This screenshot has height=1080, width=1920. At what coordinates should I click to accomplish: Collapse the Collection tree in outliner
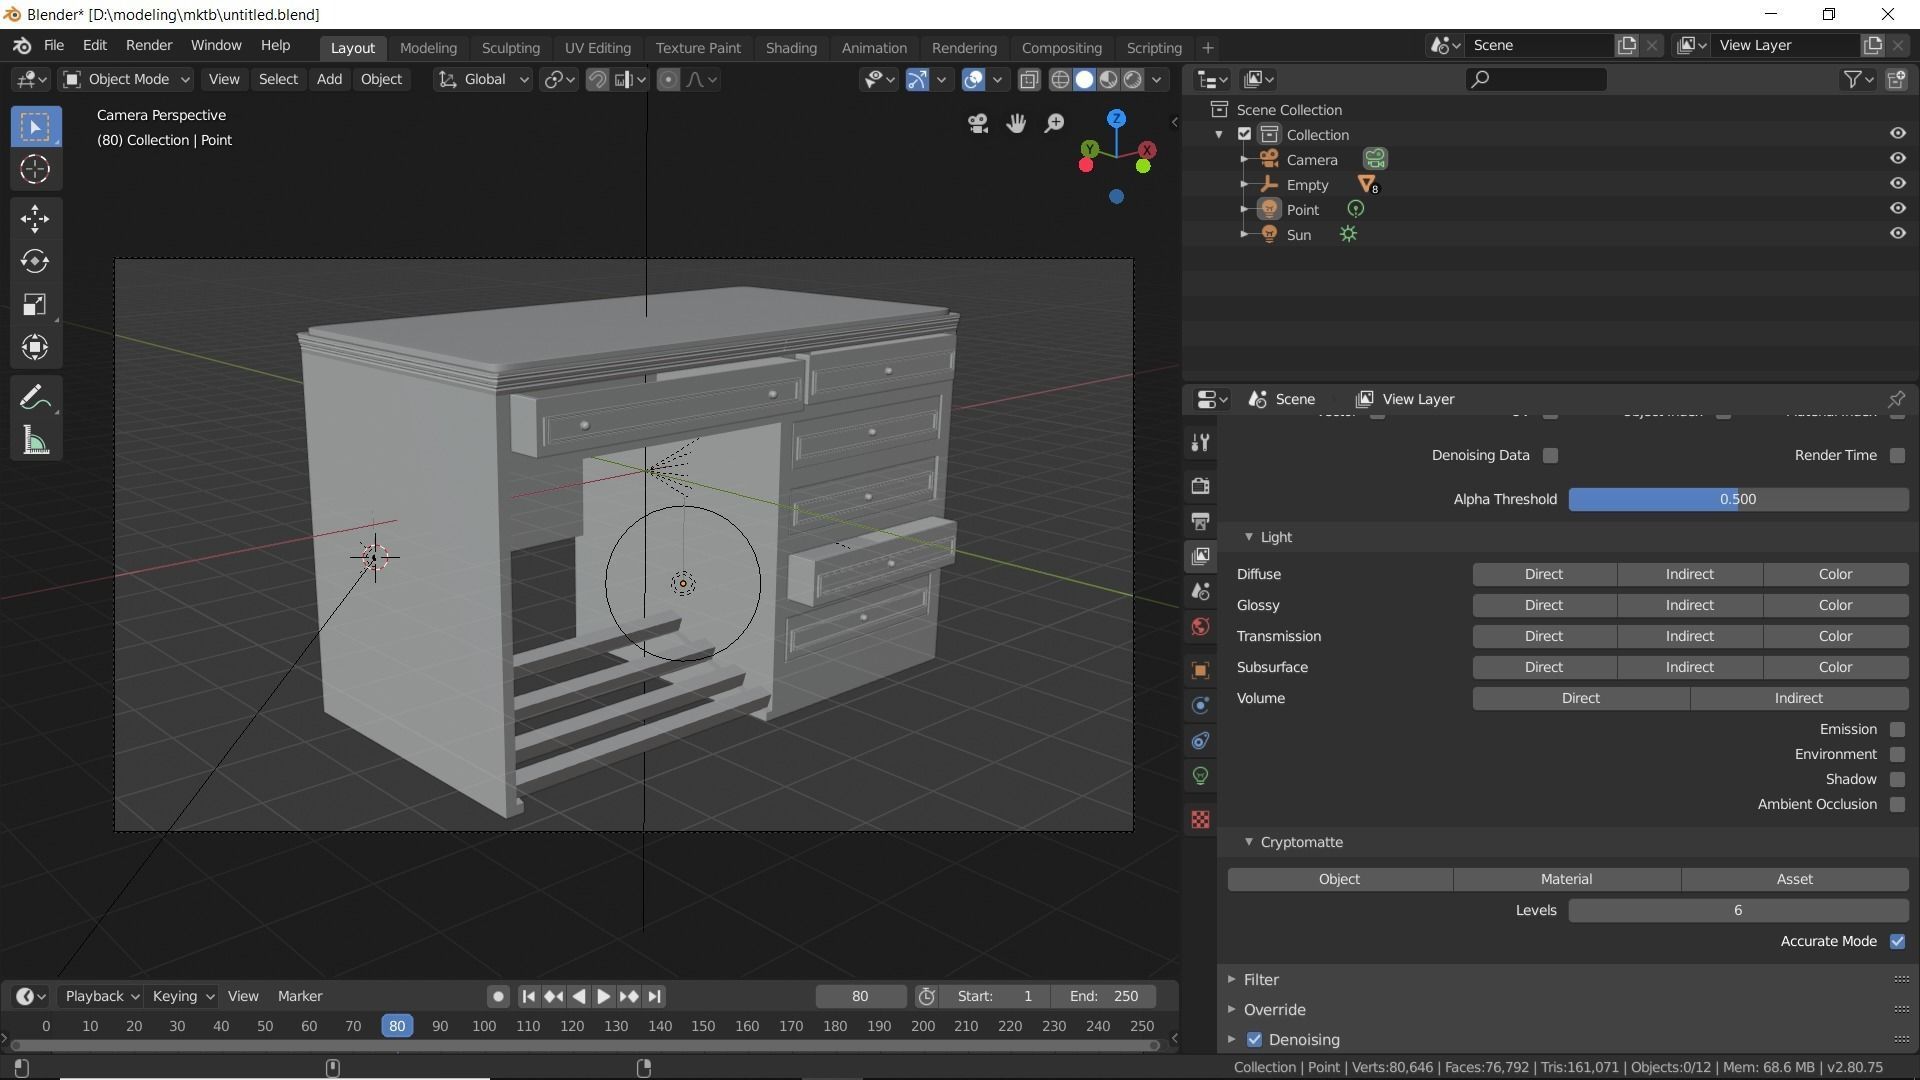tap(1219, 134)
